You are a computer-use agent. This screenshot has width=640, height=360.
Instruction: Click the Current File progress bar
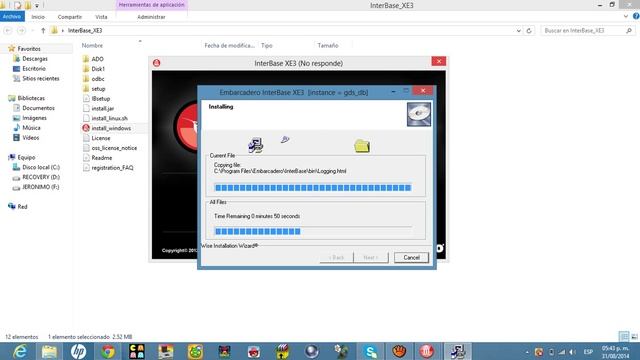(313, 188)
